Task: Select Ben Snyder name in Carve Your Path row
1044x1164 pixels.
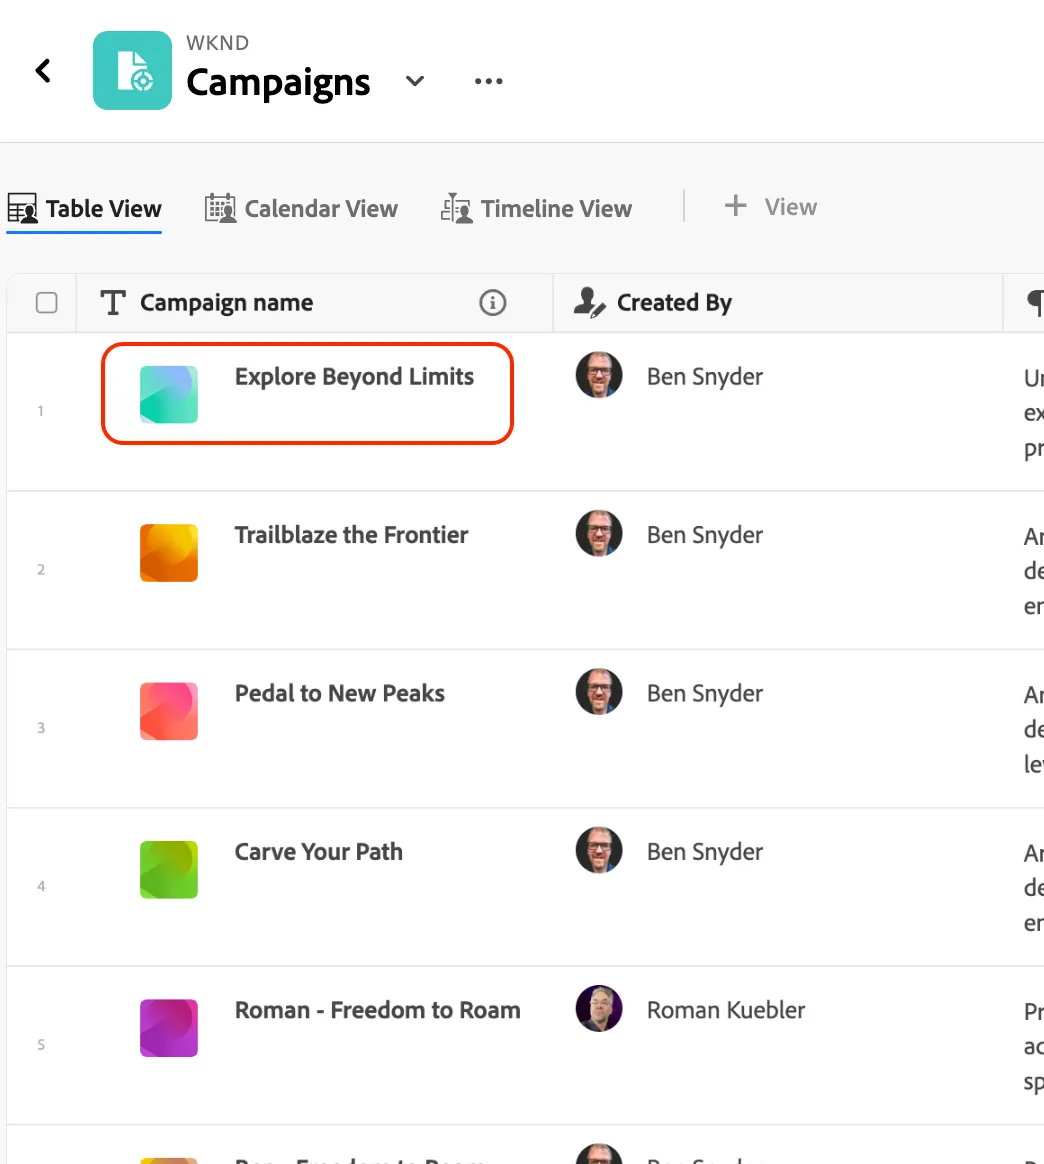Action: pyautogui.click(x=705, y=852)
